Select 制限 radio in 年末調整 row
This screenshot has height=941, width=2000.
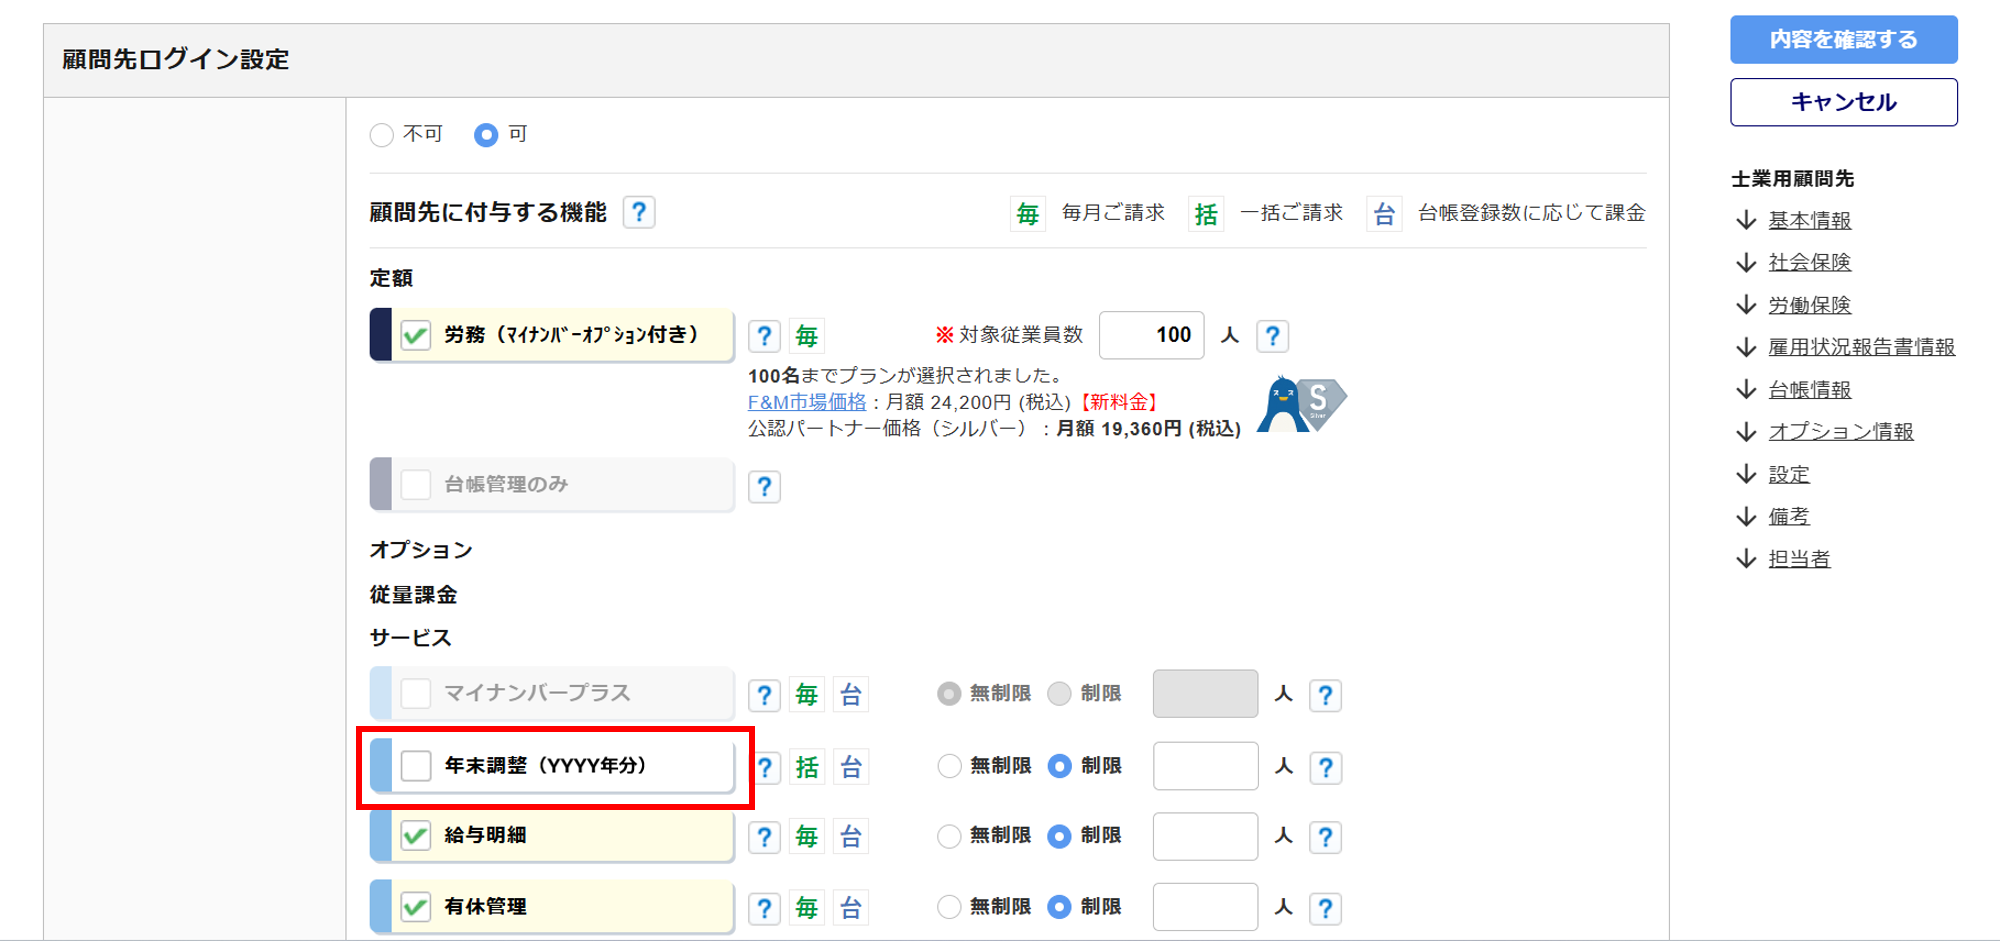point(1059,766)
